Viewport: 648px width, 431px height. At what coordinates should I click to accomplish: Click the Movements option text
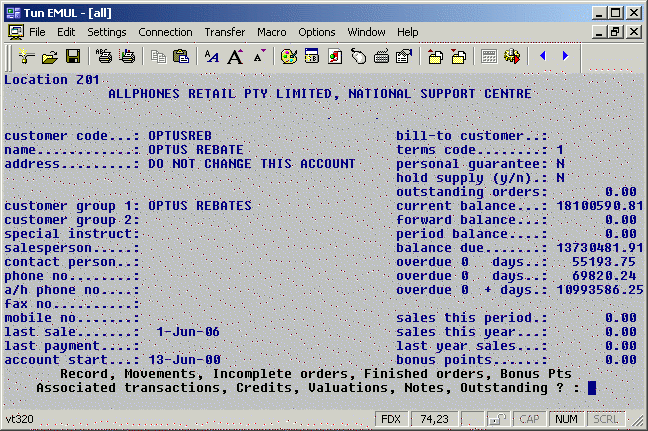(160, 374)
